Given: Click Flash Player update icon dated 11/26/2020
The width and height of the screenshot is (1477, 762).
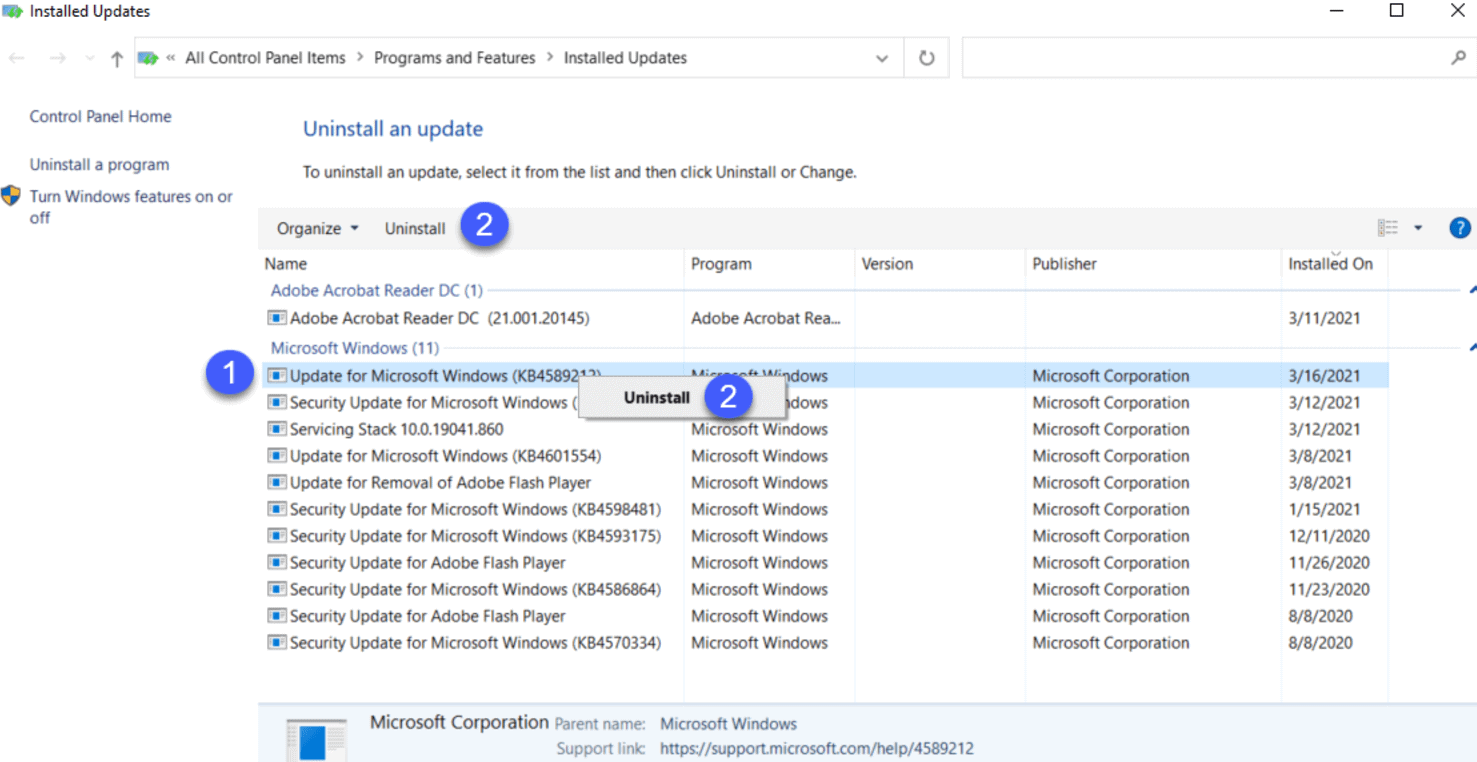Looking at the screenshot, I should coord(277,562).
